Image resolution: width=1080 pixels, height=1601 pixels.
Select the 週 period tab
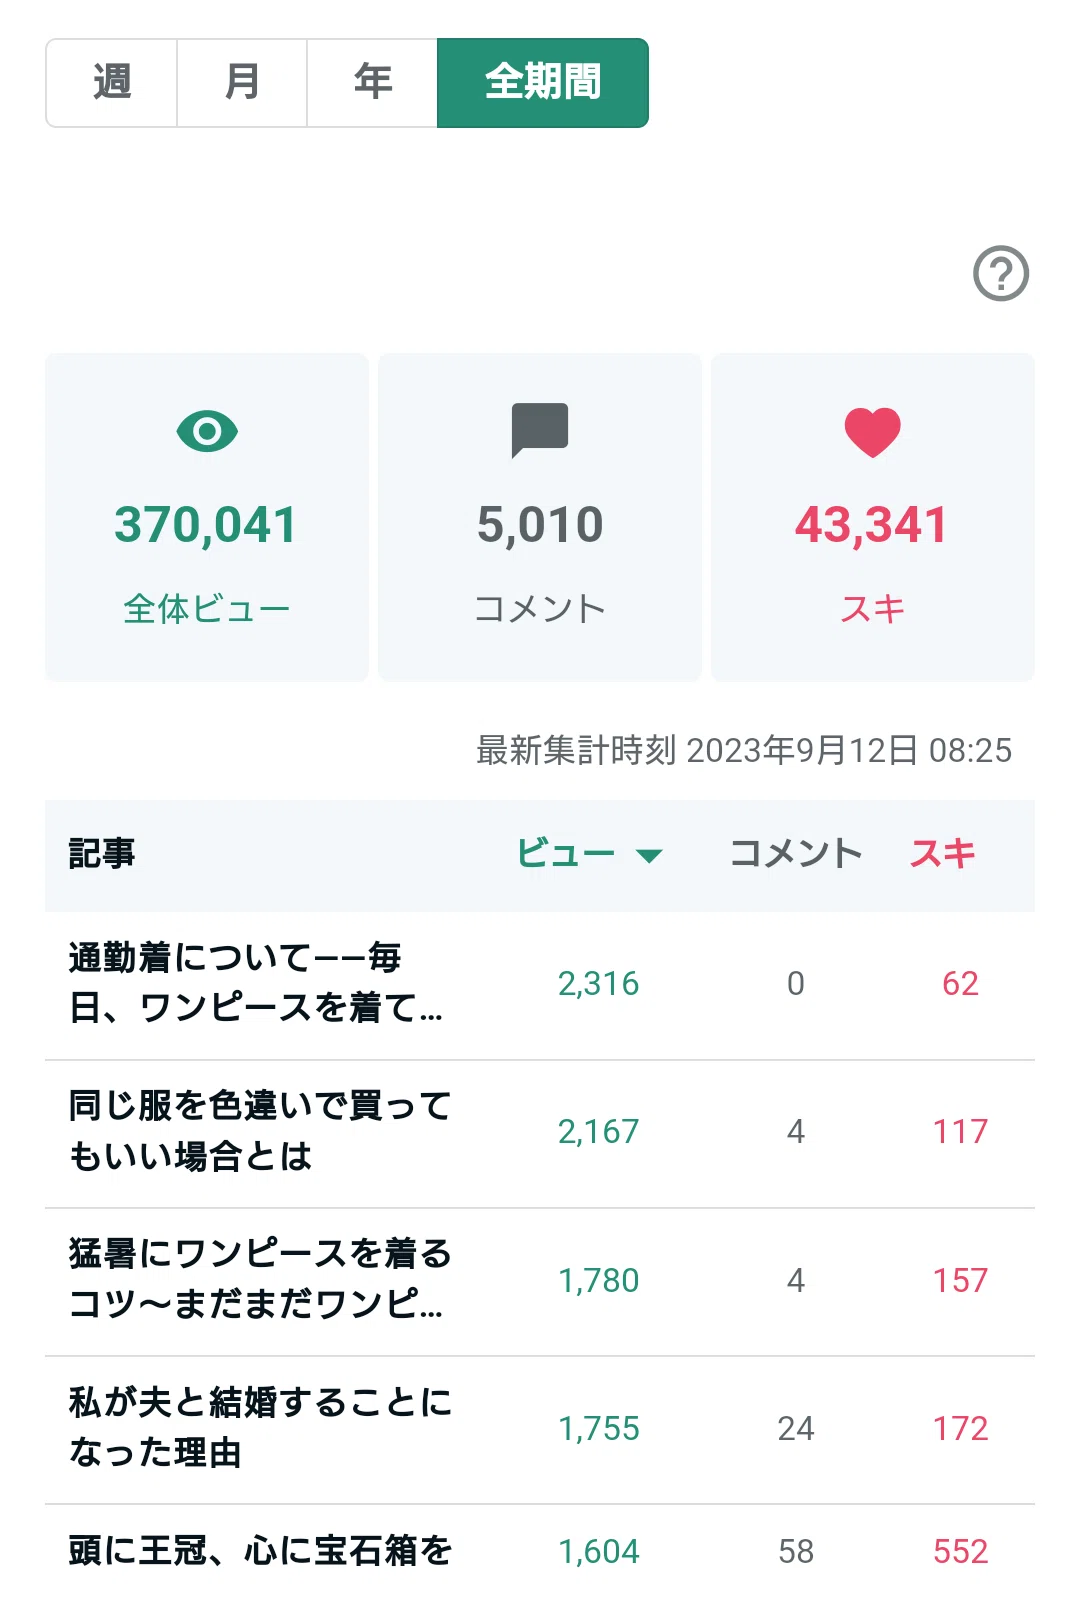[112, 83]
